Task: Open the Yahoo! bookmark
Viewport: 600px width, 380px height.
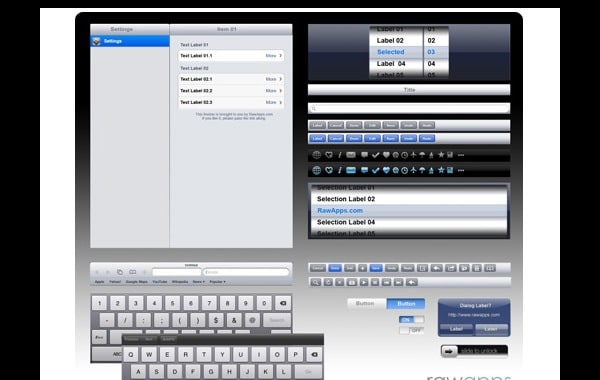Action: pyautogui.click(x=115, y=282)
